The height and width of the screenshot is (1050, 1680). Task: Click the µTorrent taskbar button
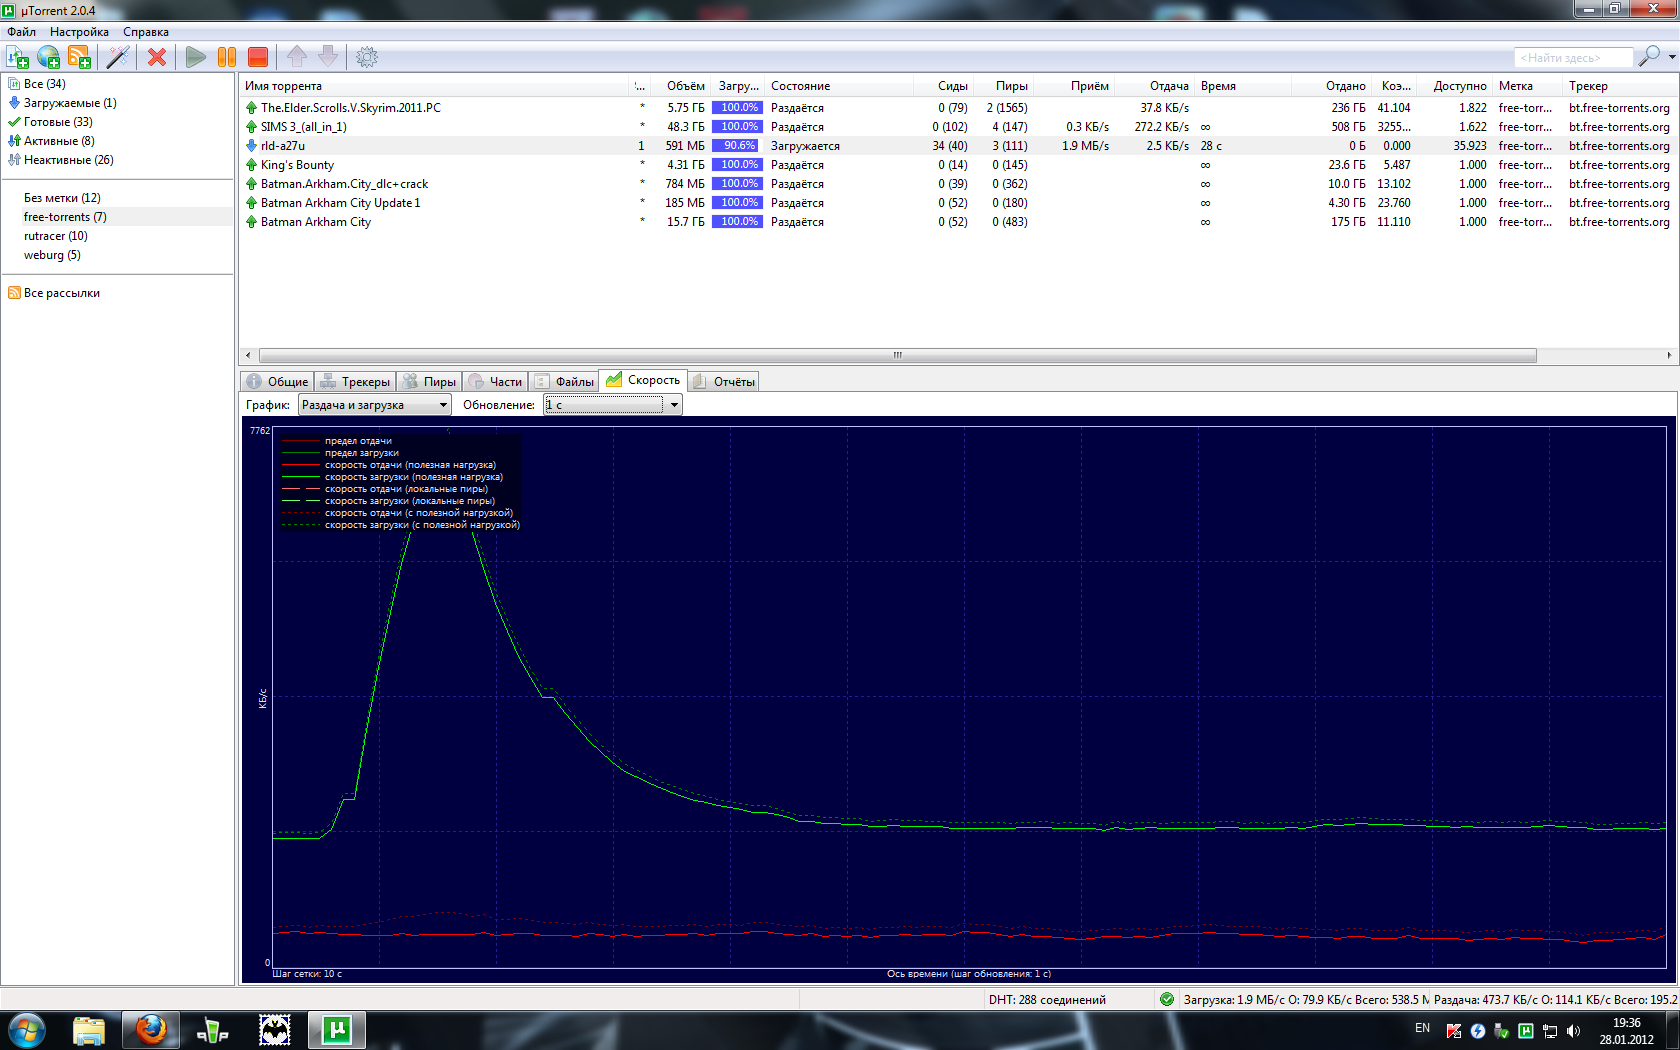tap(337, 1030)
